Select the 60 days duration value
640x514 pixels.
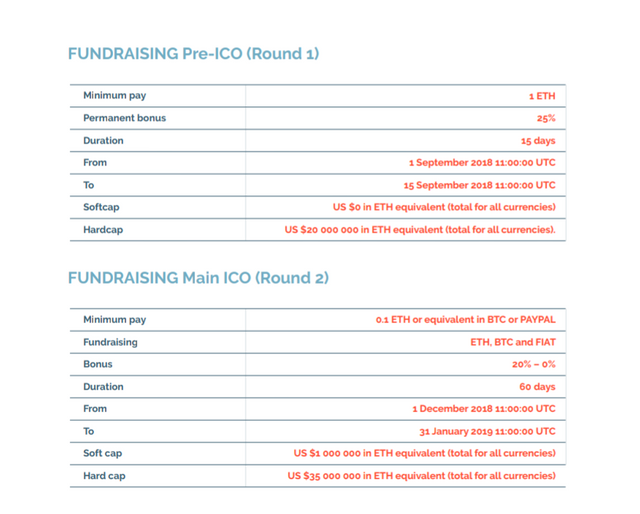537,387
